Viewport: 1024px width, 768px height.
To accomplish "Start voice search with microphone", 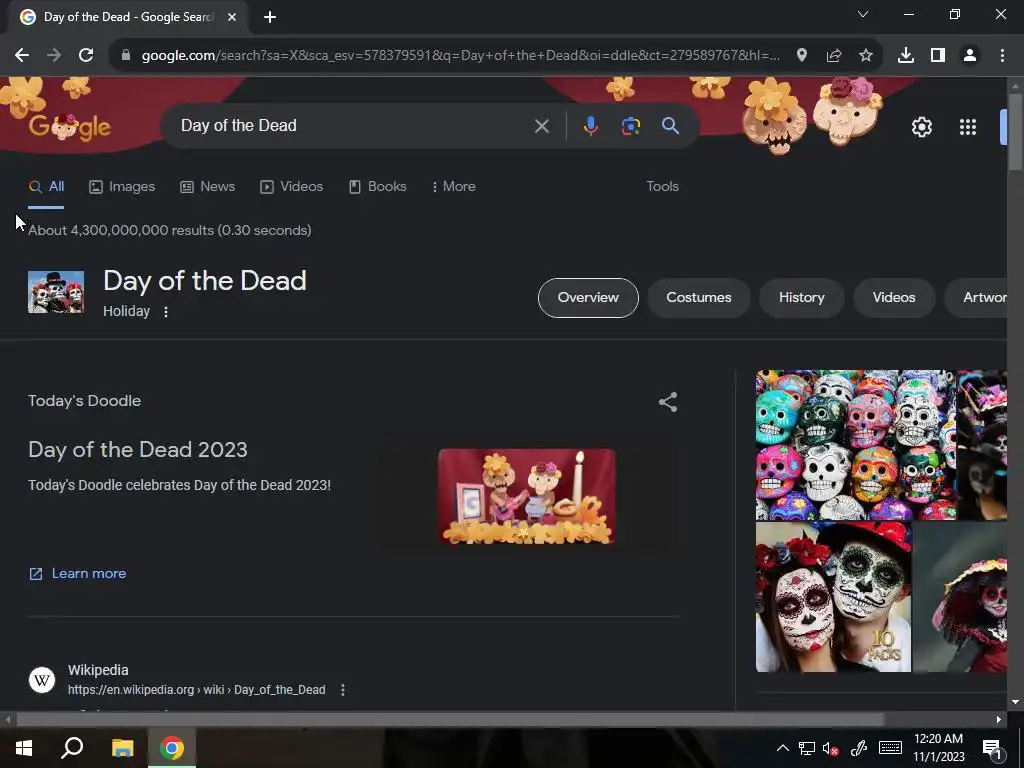I will 590,126.
